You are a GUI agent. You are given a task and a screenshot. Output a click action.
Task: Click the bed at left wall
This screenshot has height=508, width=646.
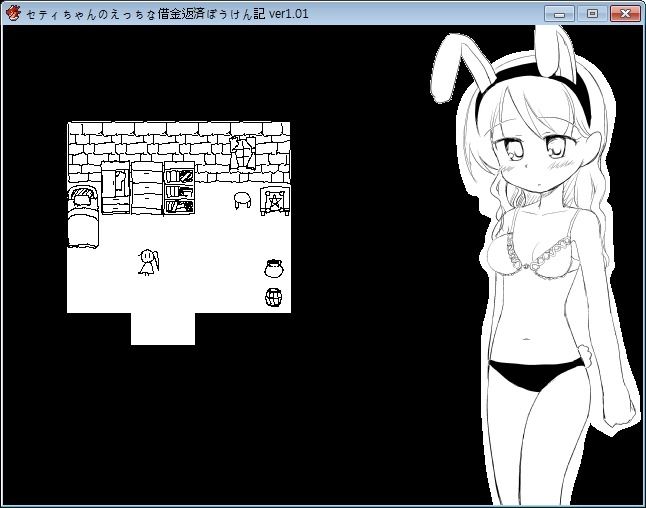click(83, 217)
